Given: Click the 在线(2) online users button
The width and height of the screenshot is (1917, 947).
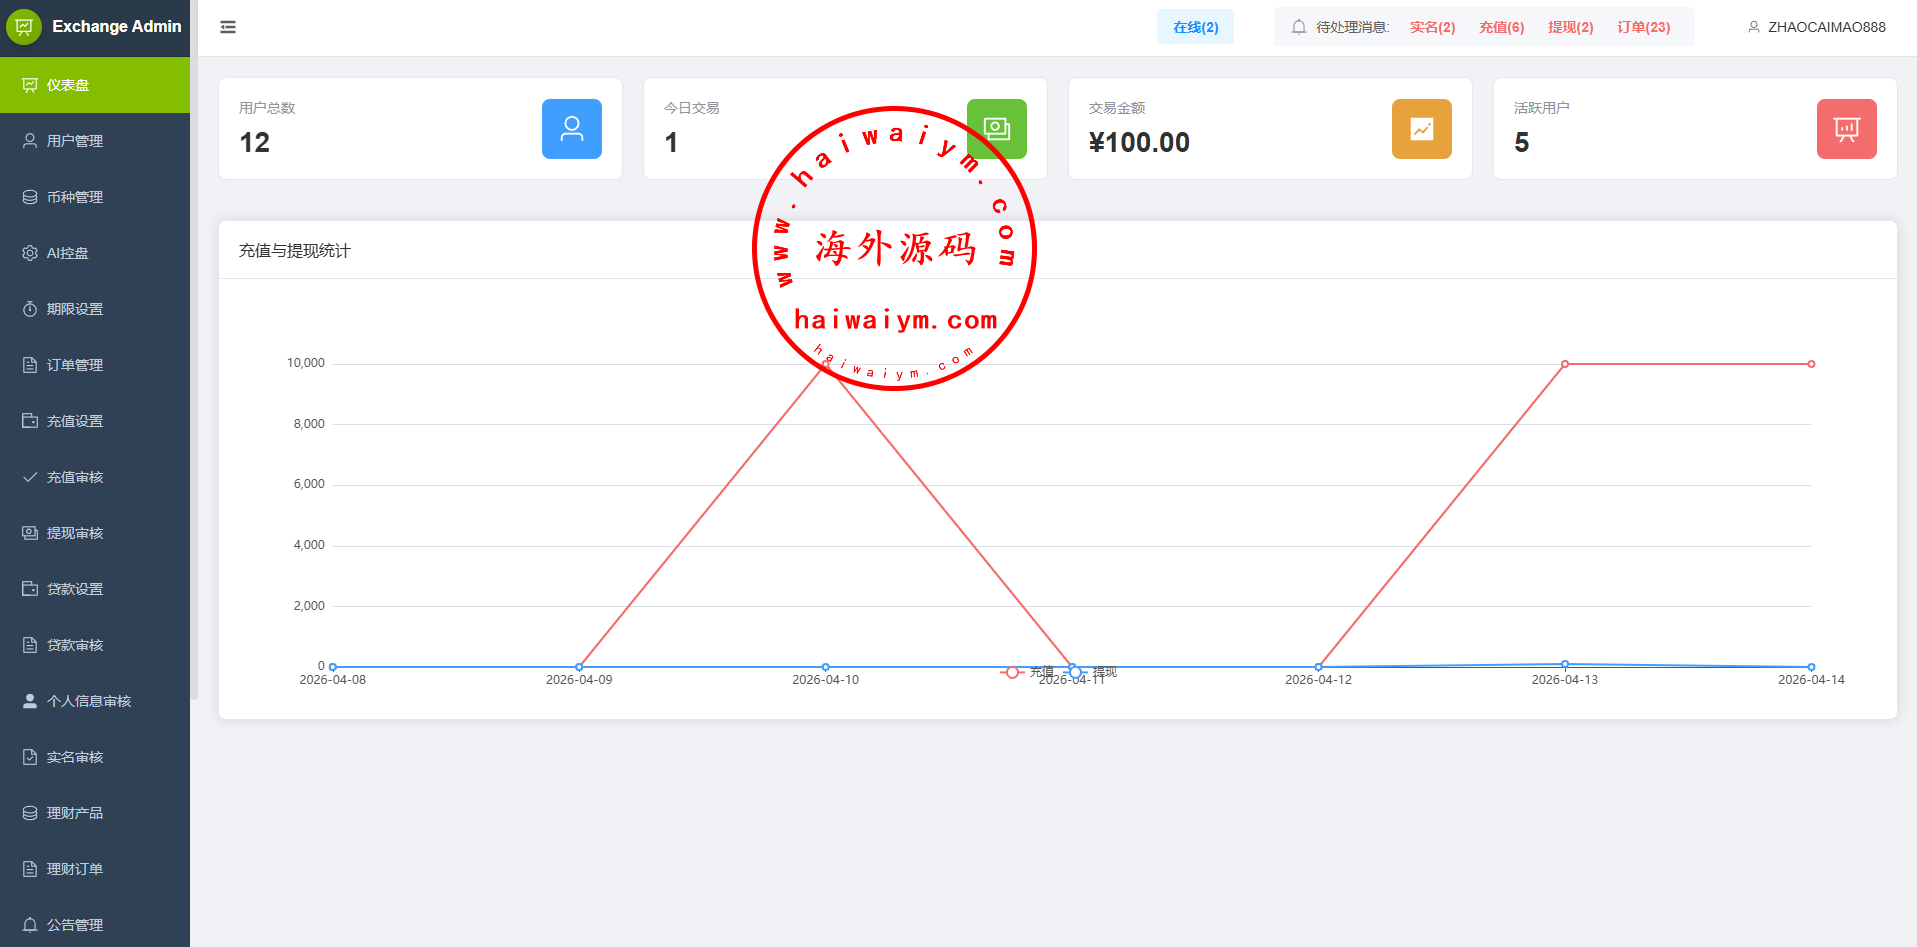Looking at the screenshot, I should point(1195,27).
